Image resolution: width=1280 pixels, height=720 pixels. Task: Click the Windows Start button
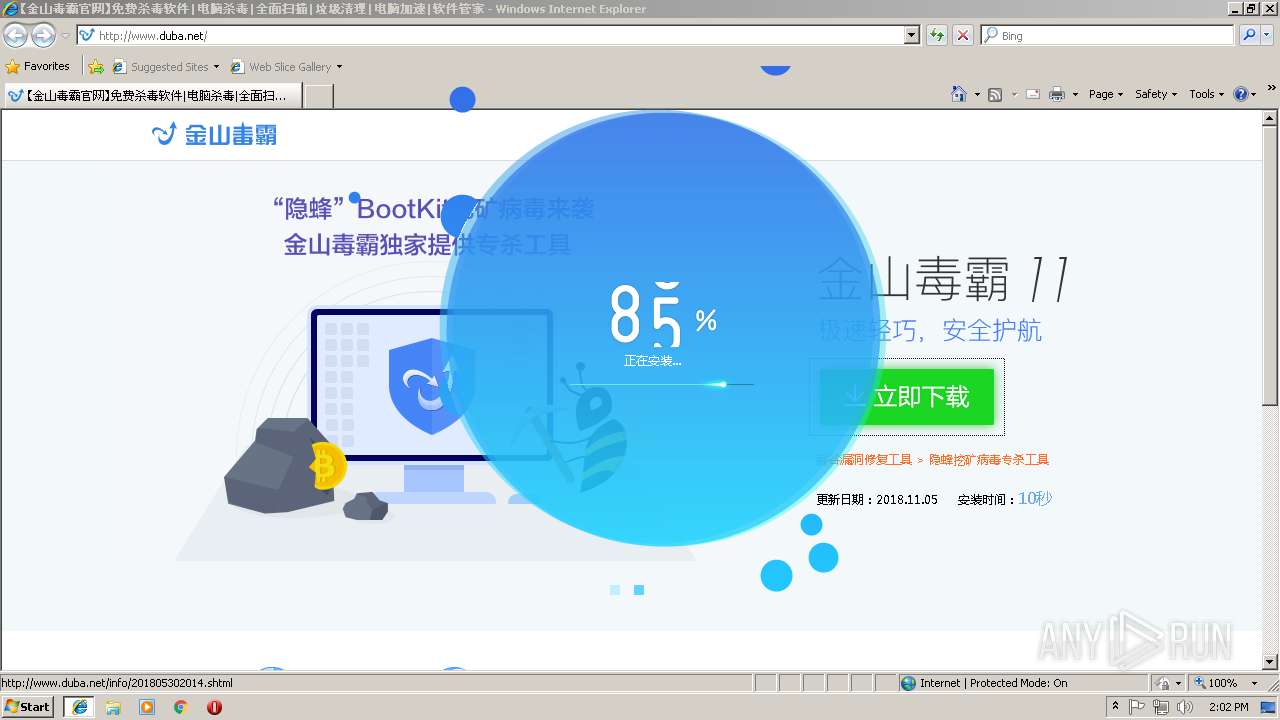click(x=28, y=707)
